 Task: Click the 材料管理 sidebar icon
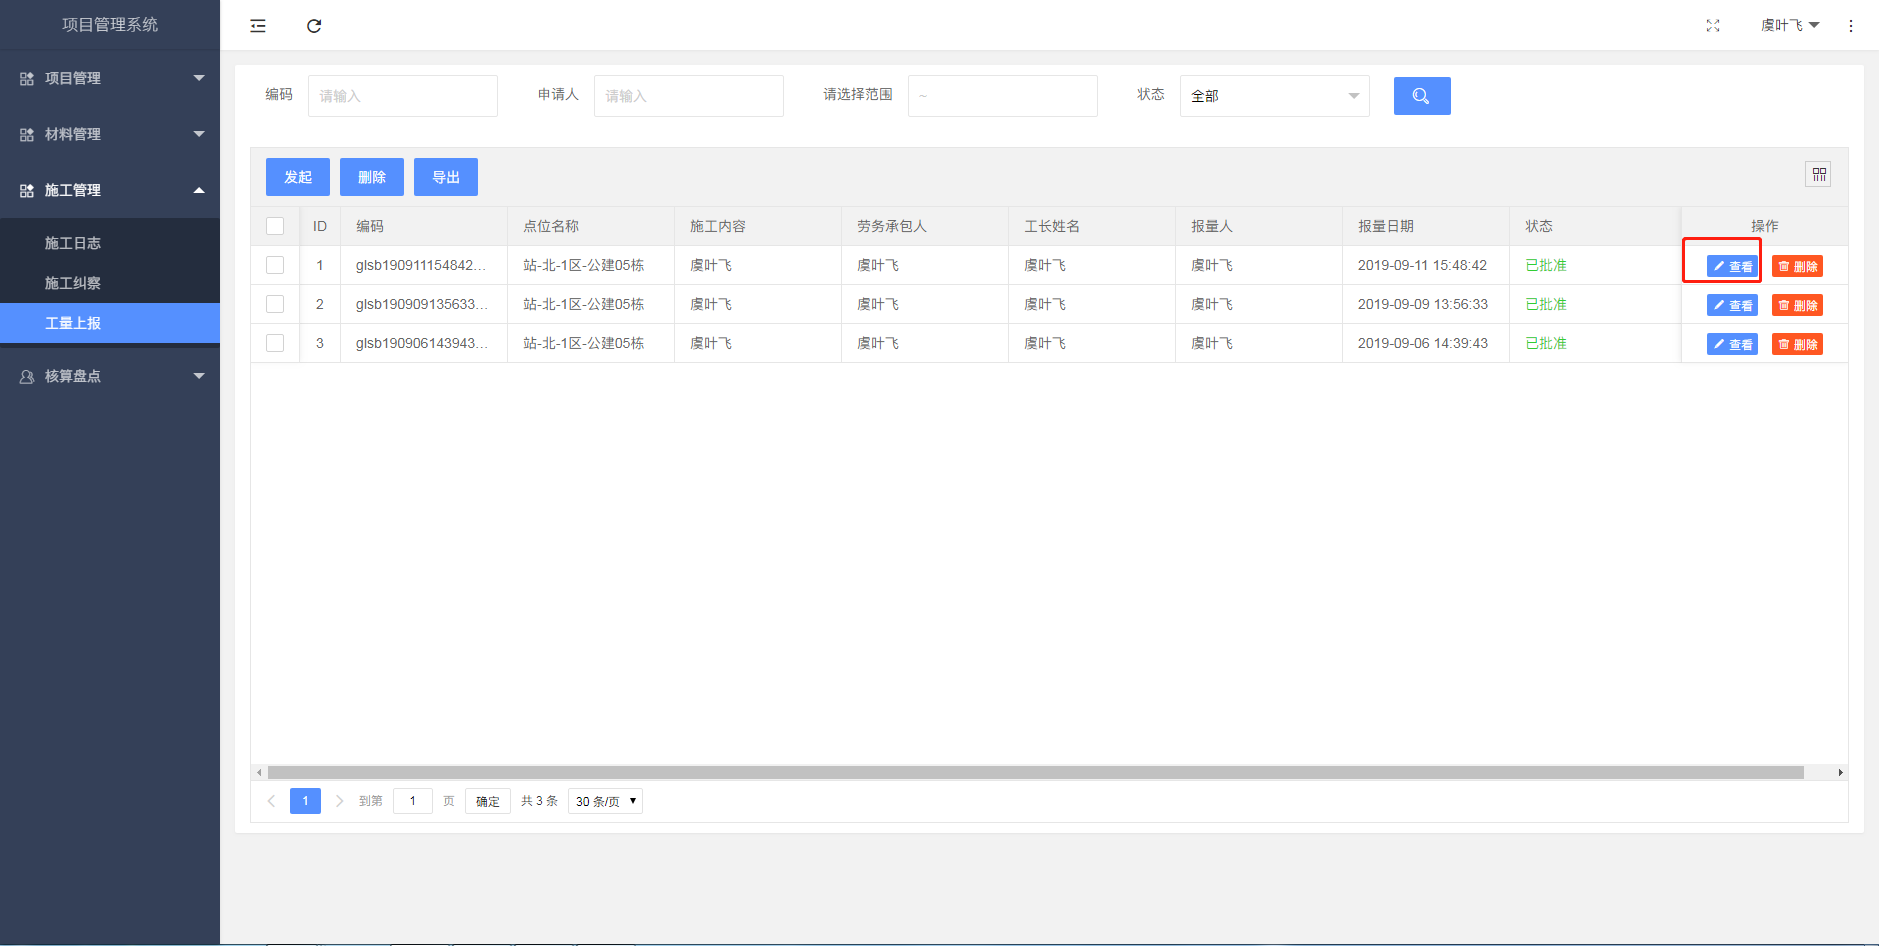pyautogui.click(x=27, y=134)
